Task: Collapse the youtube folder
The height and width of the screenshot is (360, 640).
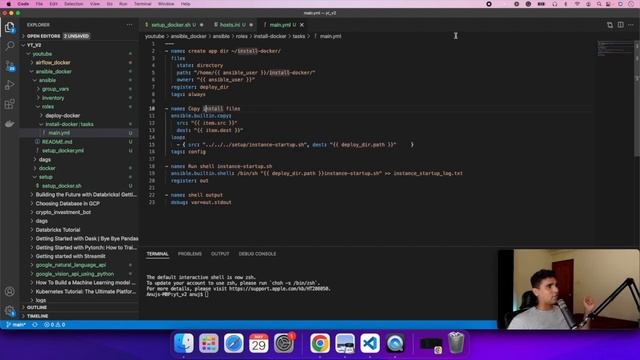Action: click(79, 54)
